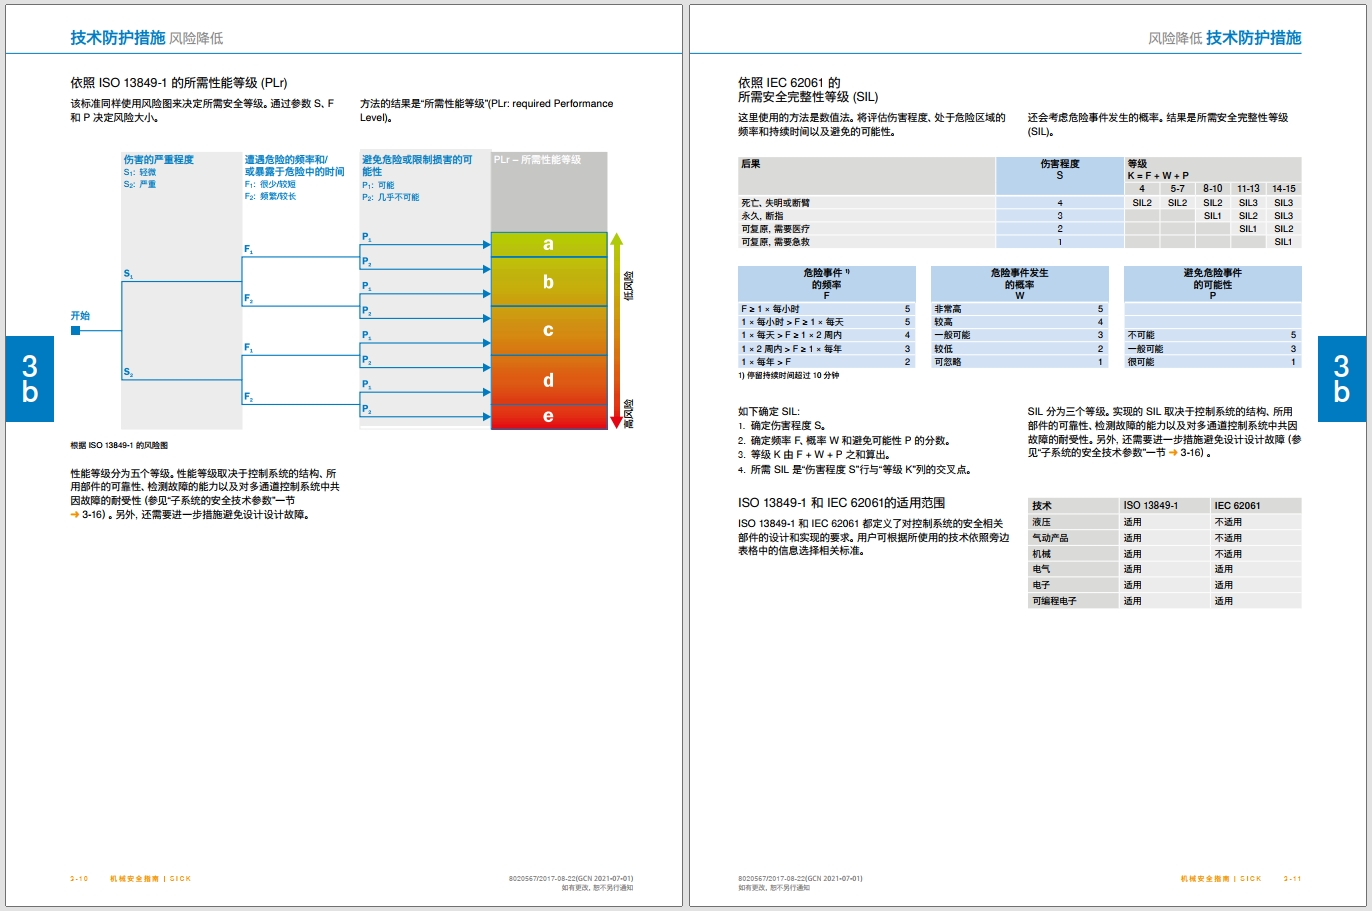Click the orange "d" performance level block
Image resolution: width=1372 pixels, height=911 pixels.
tap(548, 380)
